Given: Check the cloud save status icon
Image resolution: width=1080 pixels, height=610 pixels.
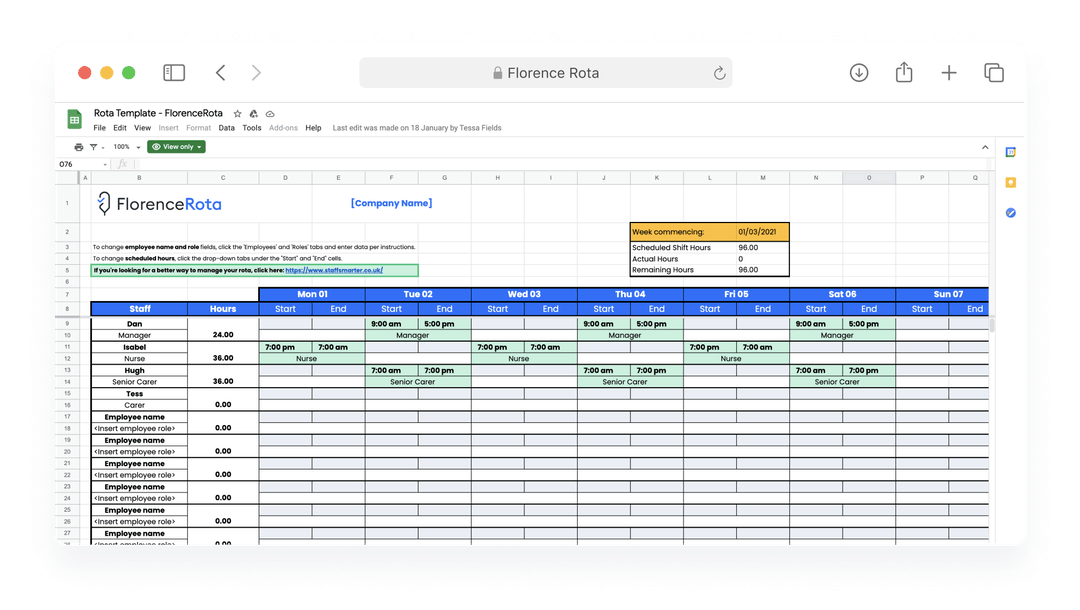Looking at the screenshot, I should pyautogui.click(x=270, y=113).
